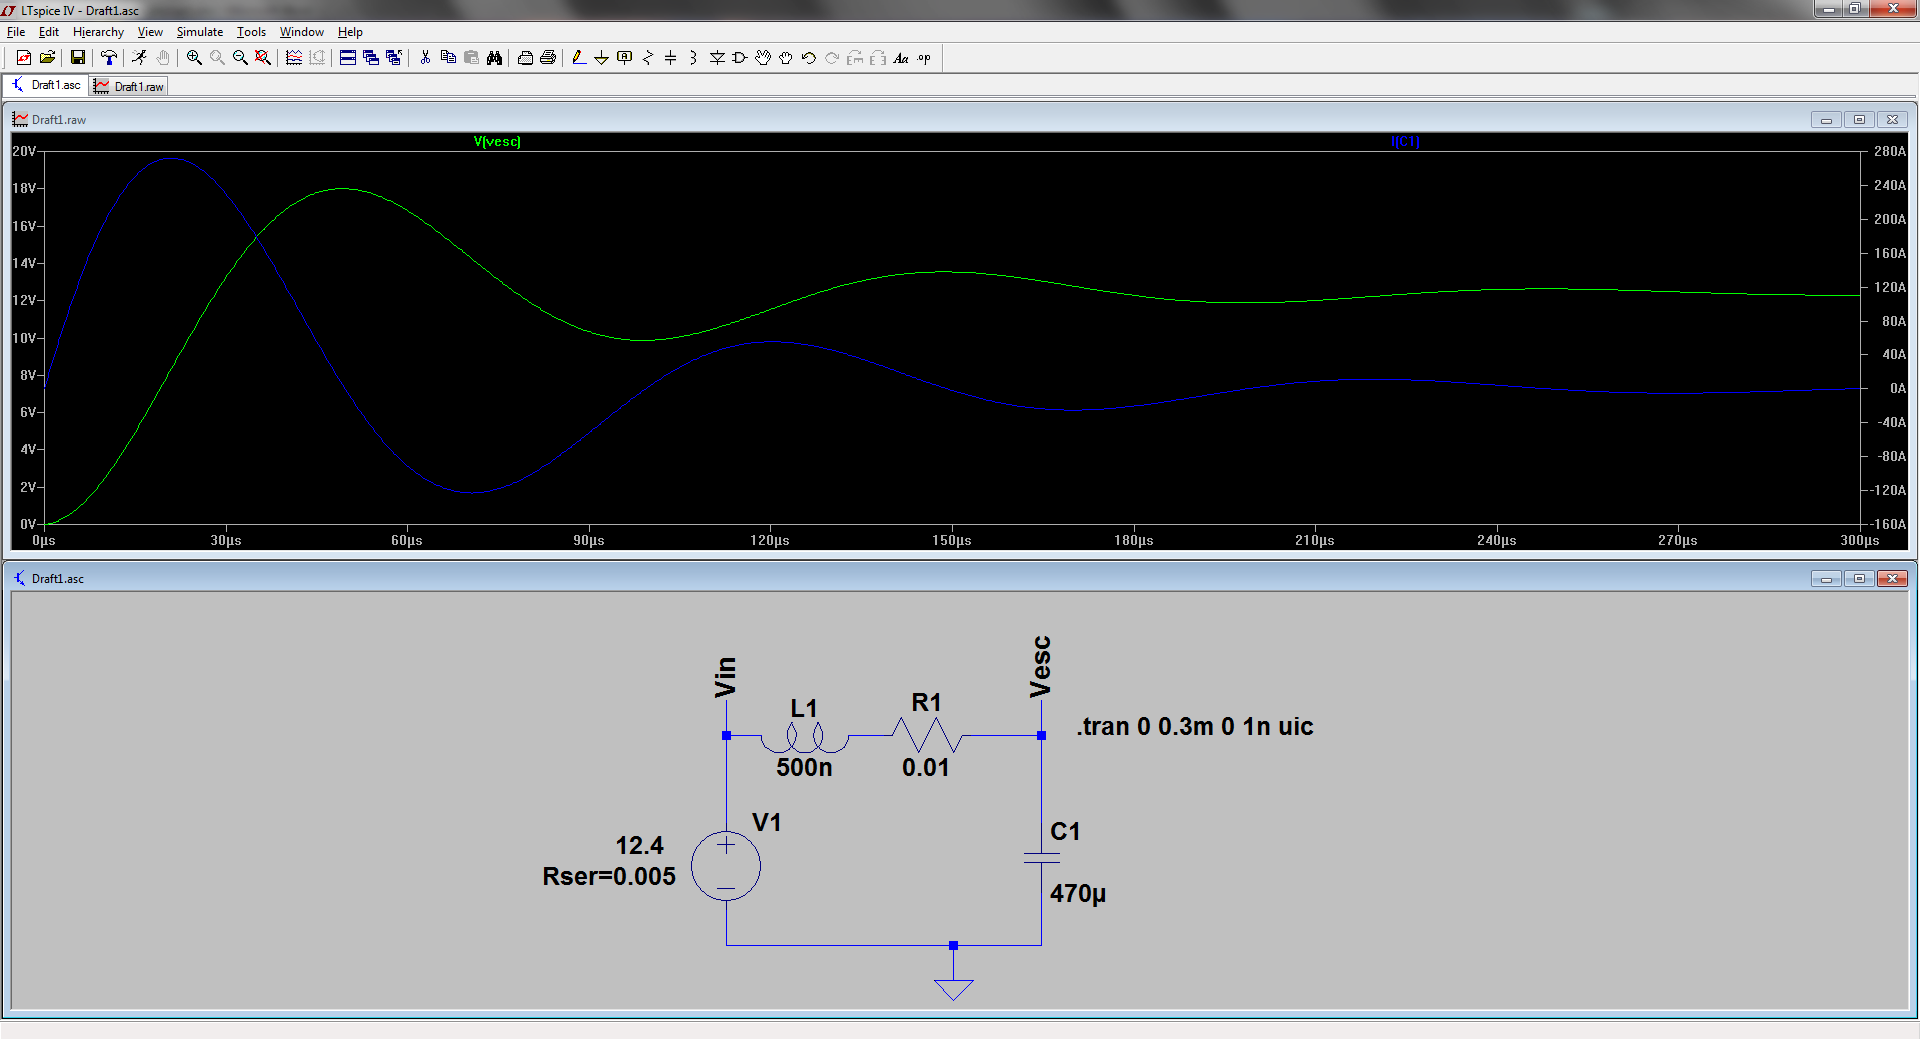1920x1040 pixels.
Task: Create a new schematic from the toolbar
Action: click(24, 58)
